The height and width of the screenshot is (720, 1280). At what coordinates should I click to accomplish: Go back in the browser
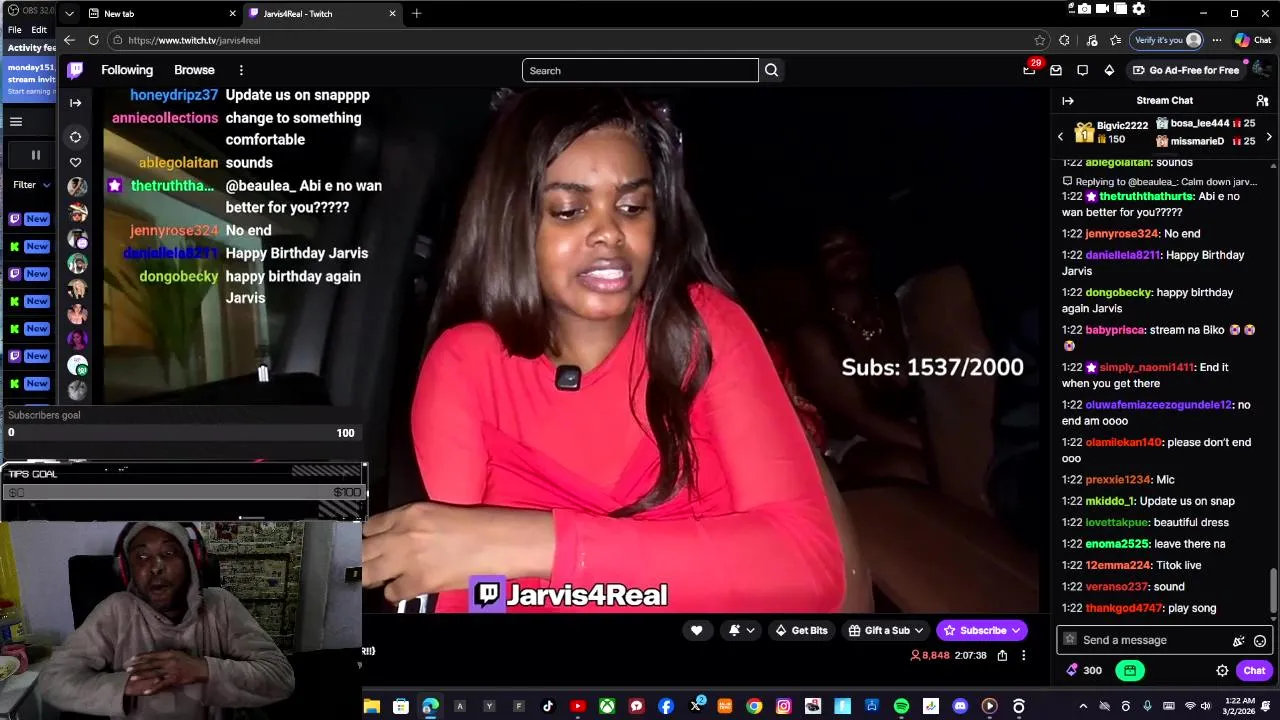click(x=69, y=40)
